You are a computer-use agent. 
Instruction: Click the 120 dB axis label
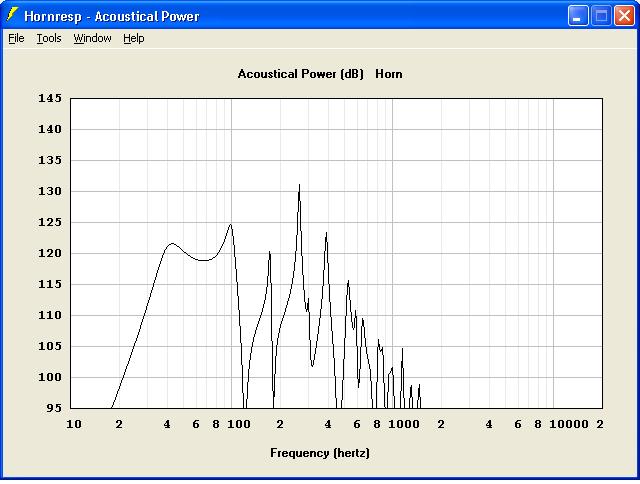[x=50, y=253]
